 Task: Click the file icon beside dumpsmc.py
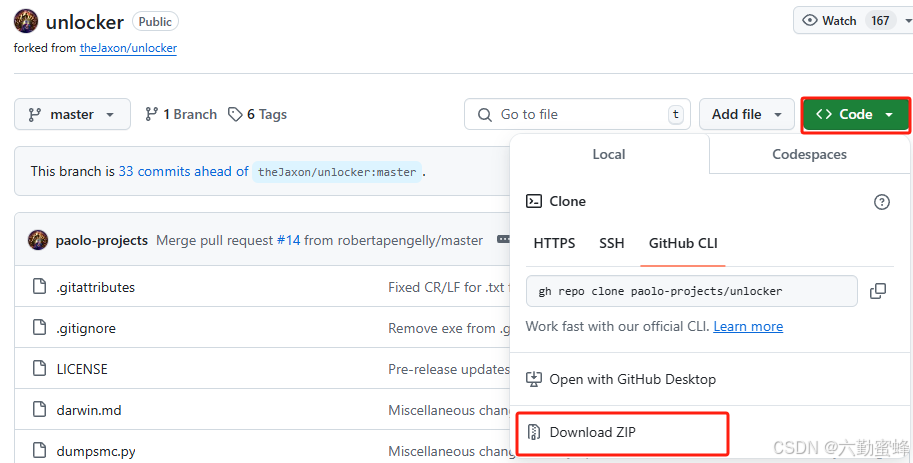39,450
